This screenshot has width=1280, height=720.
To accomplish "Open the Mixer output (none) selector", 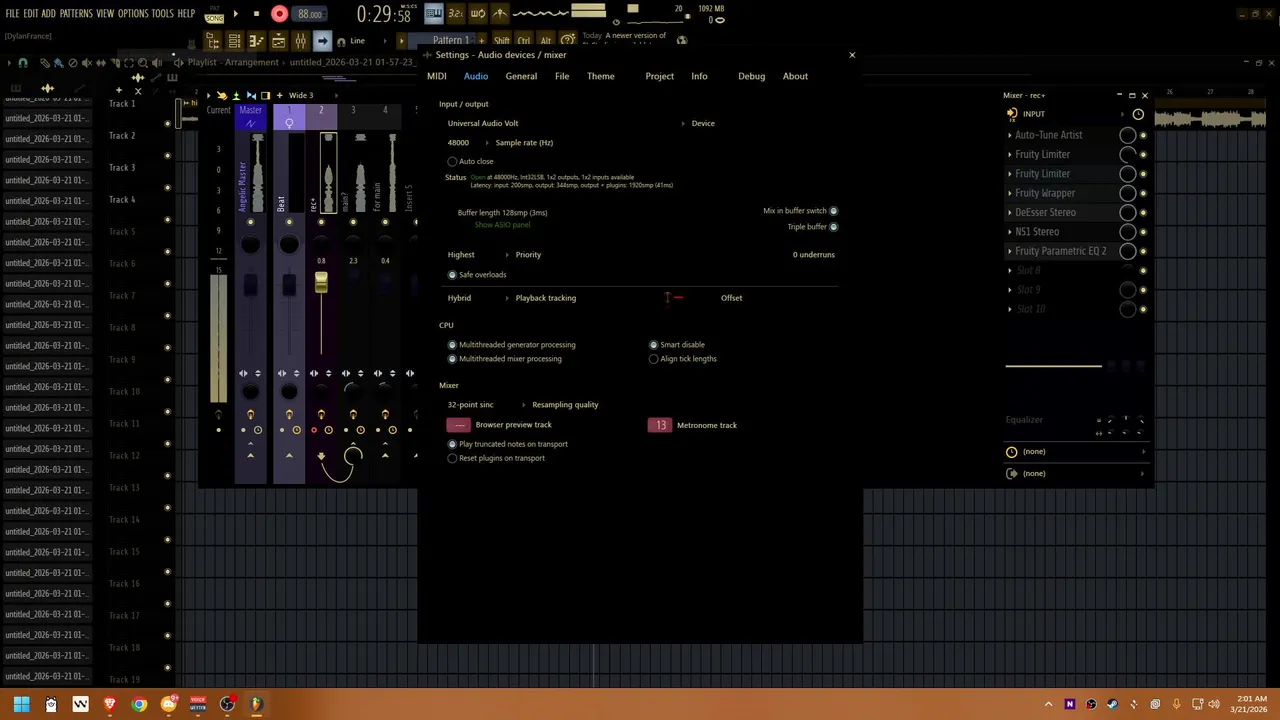I will coord(1076,474).
